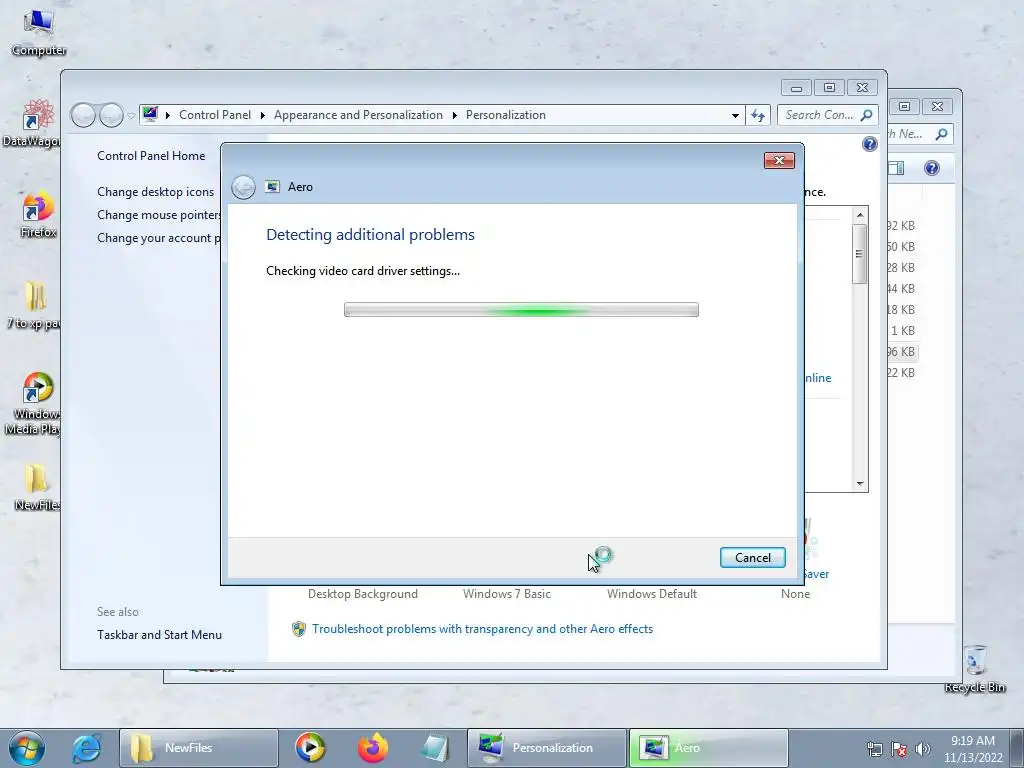Click the themes list scrollbar thumb
The height and width of the screenshot is (768, 1024).
(x=860, y=253)
